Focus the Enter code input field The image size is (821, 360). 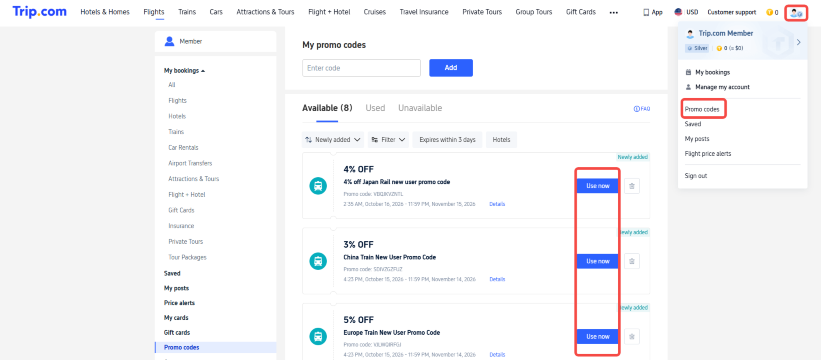click(x=361, y=68)
